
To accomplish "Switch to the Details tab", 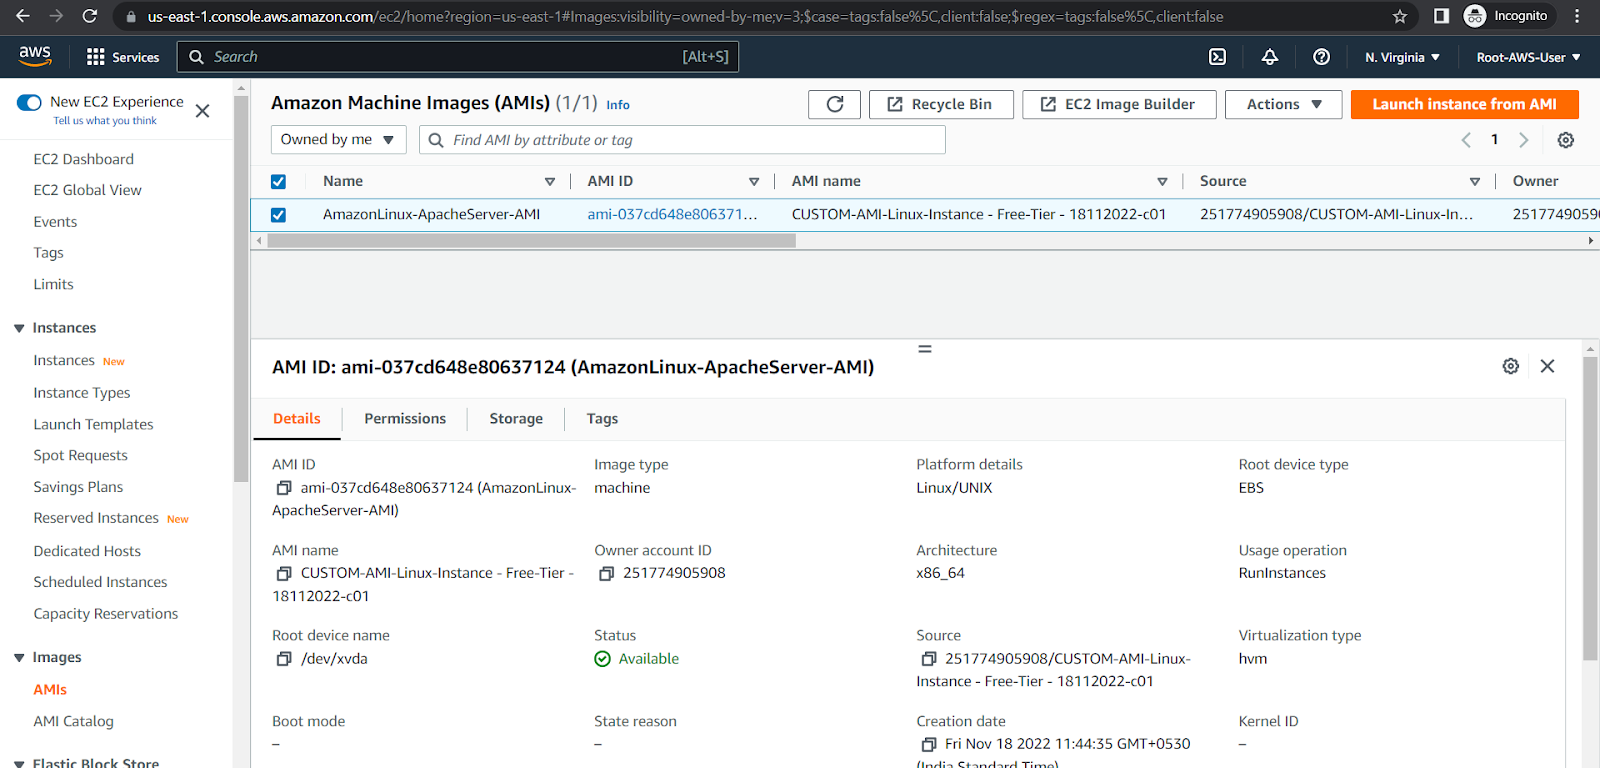I will tap(297, 419).
